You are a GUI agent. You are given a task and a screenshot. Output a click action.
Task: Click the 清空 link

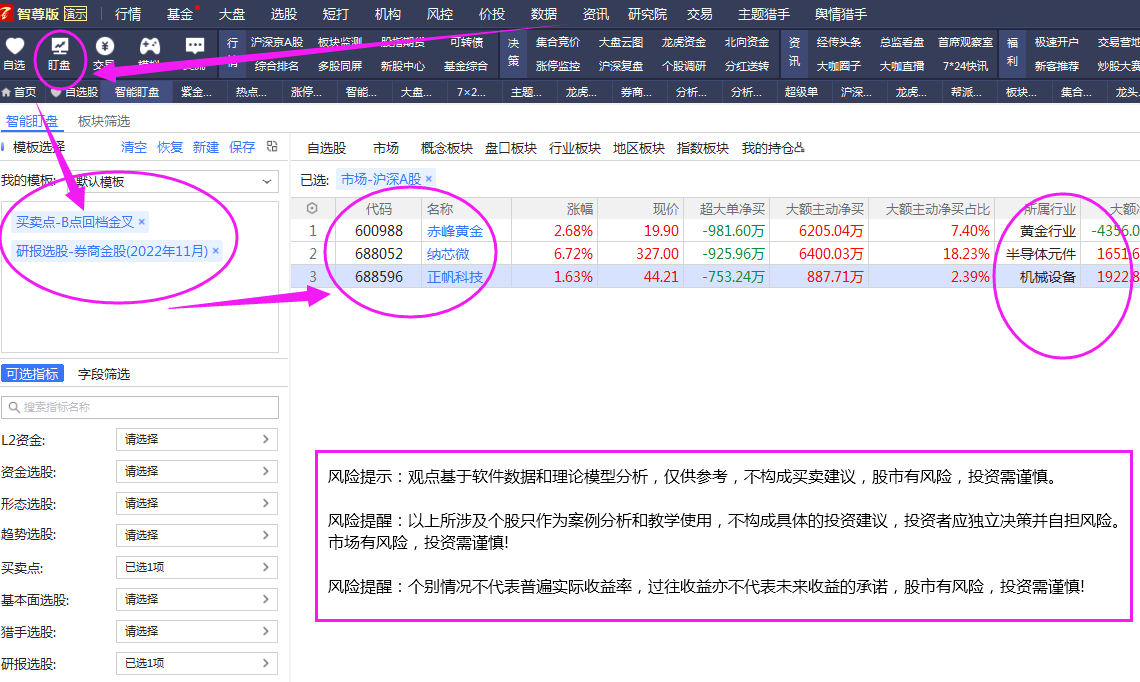click(134, 147)
